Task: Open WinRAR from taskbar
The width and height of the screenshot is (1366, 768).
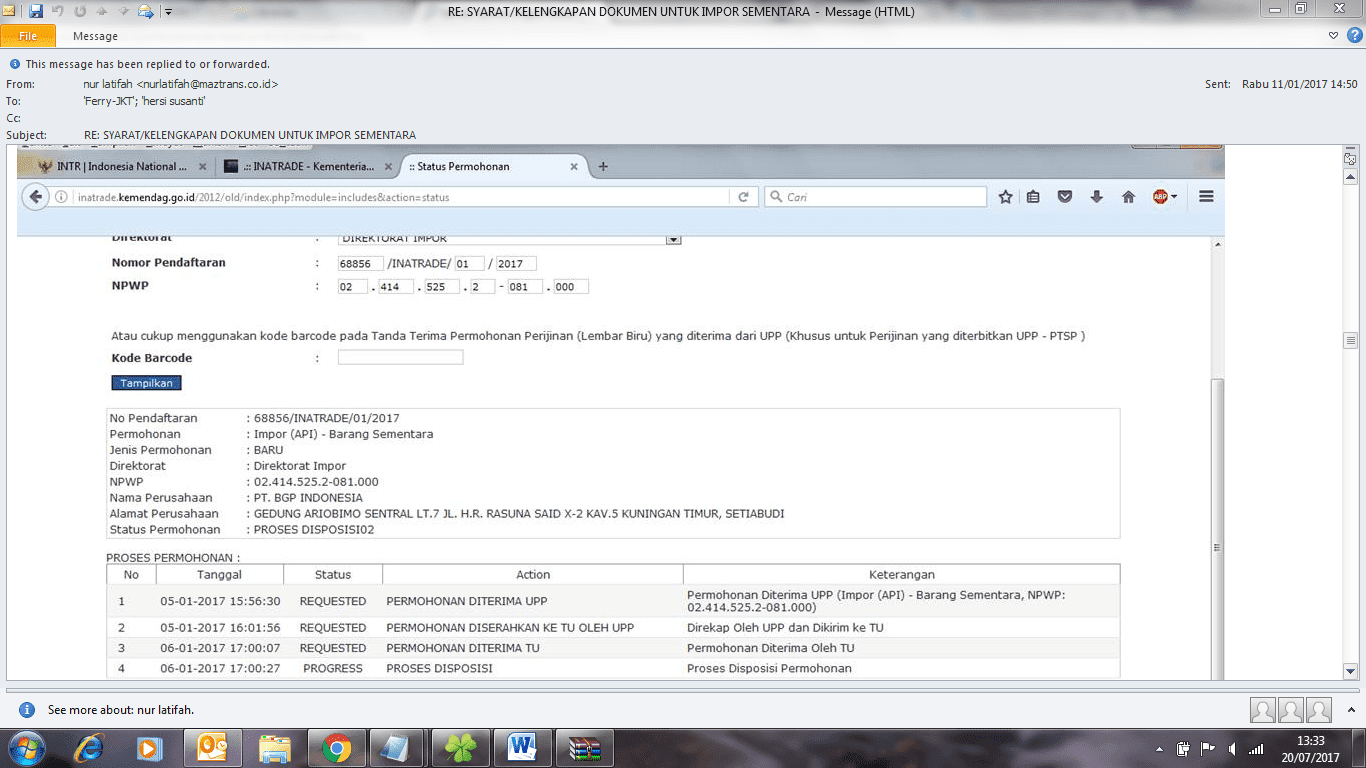Action: 585,748
